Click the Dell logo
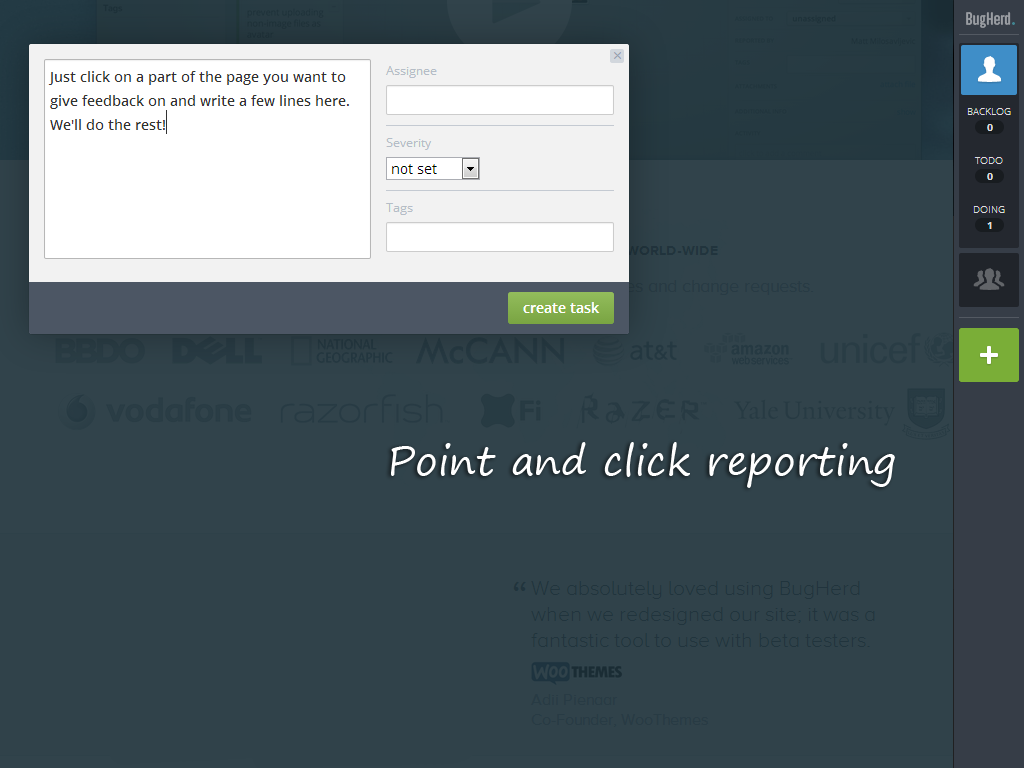Viewport: 1024px width, 768px height. 217,351
